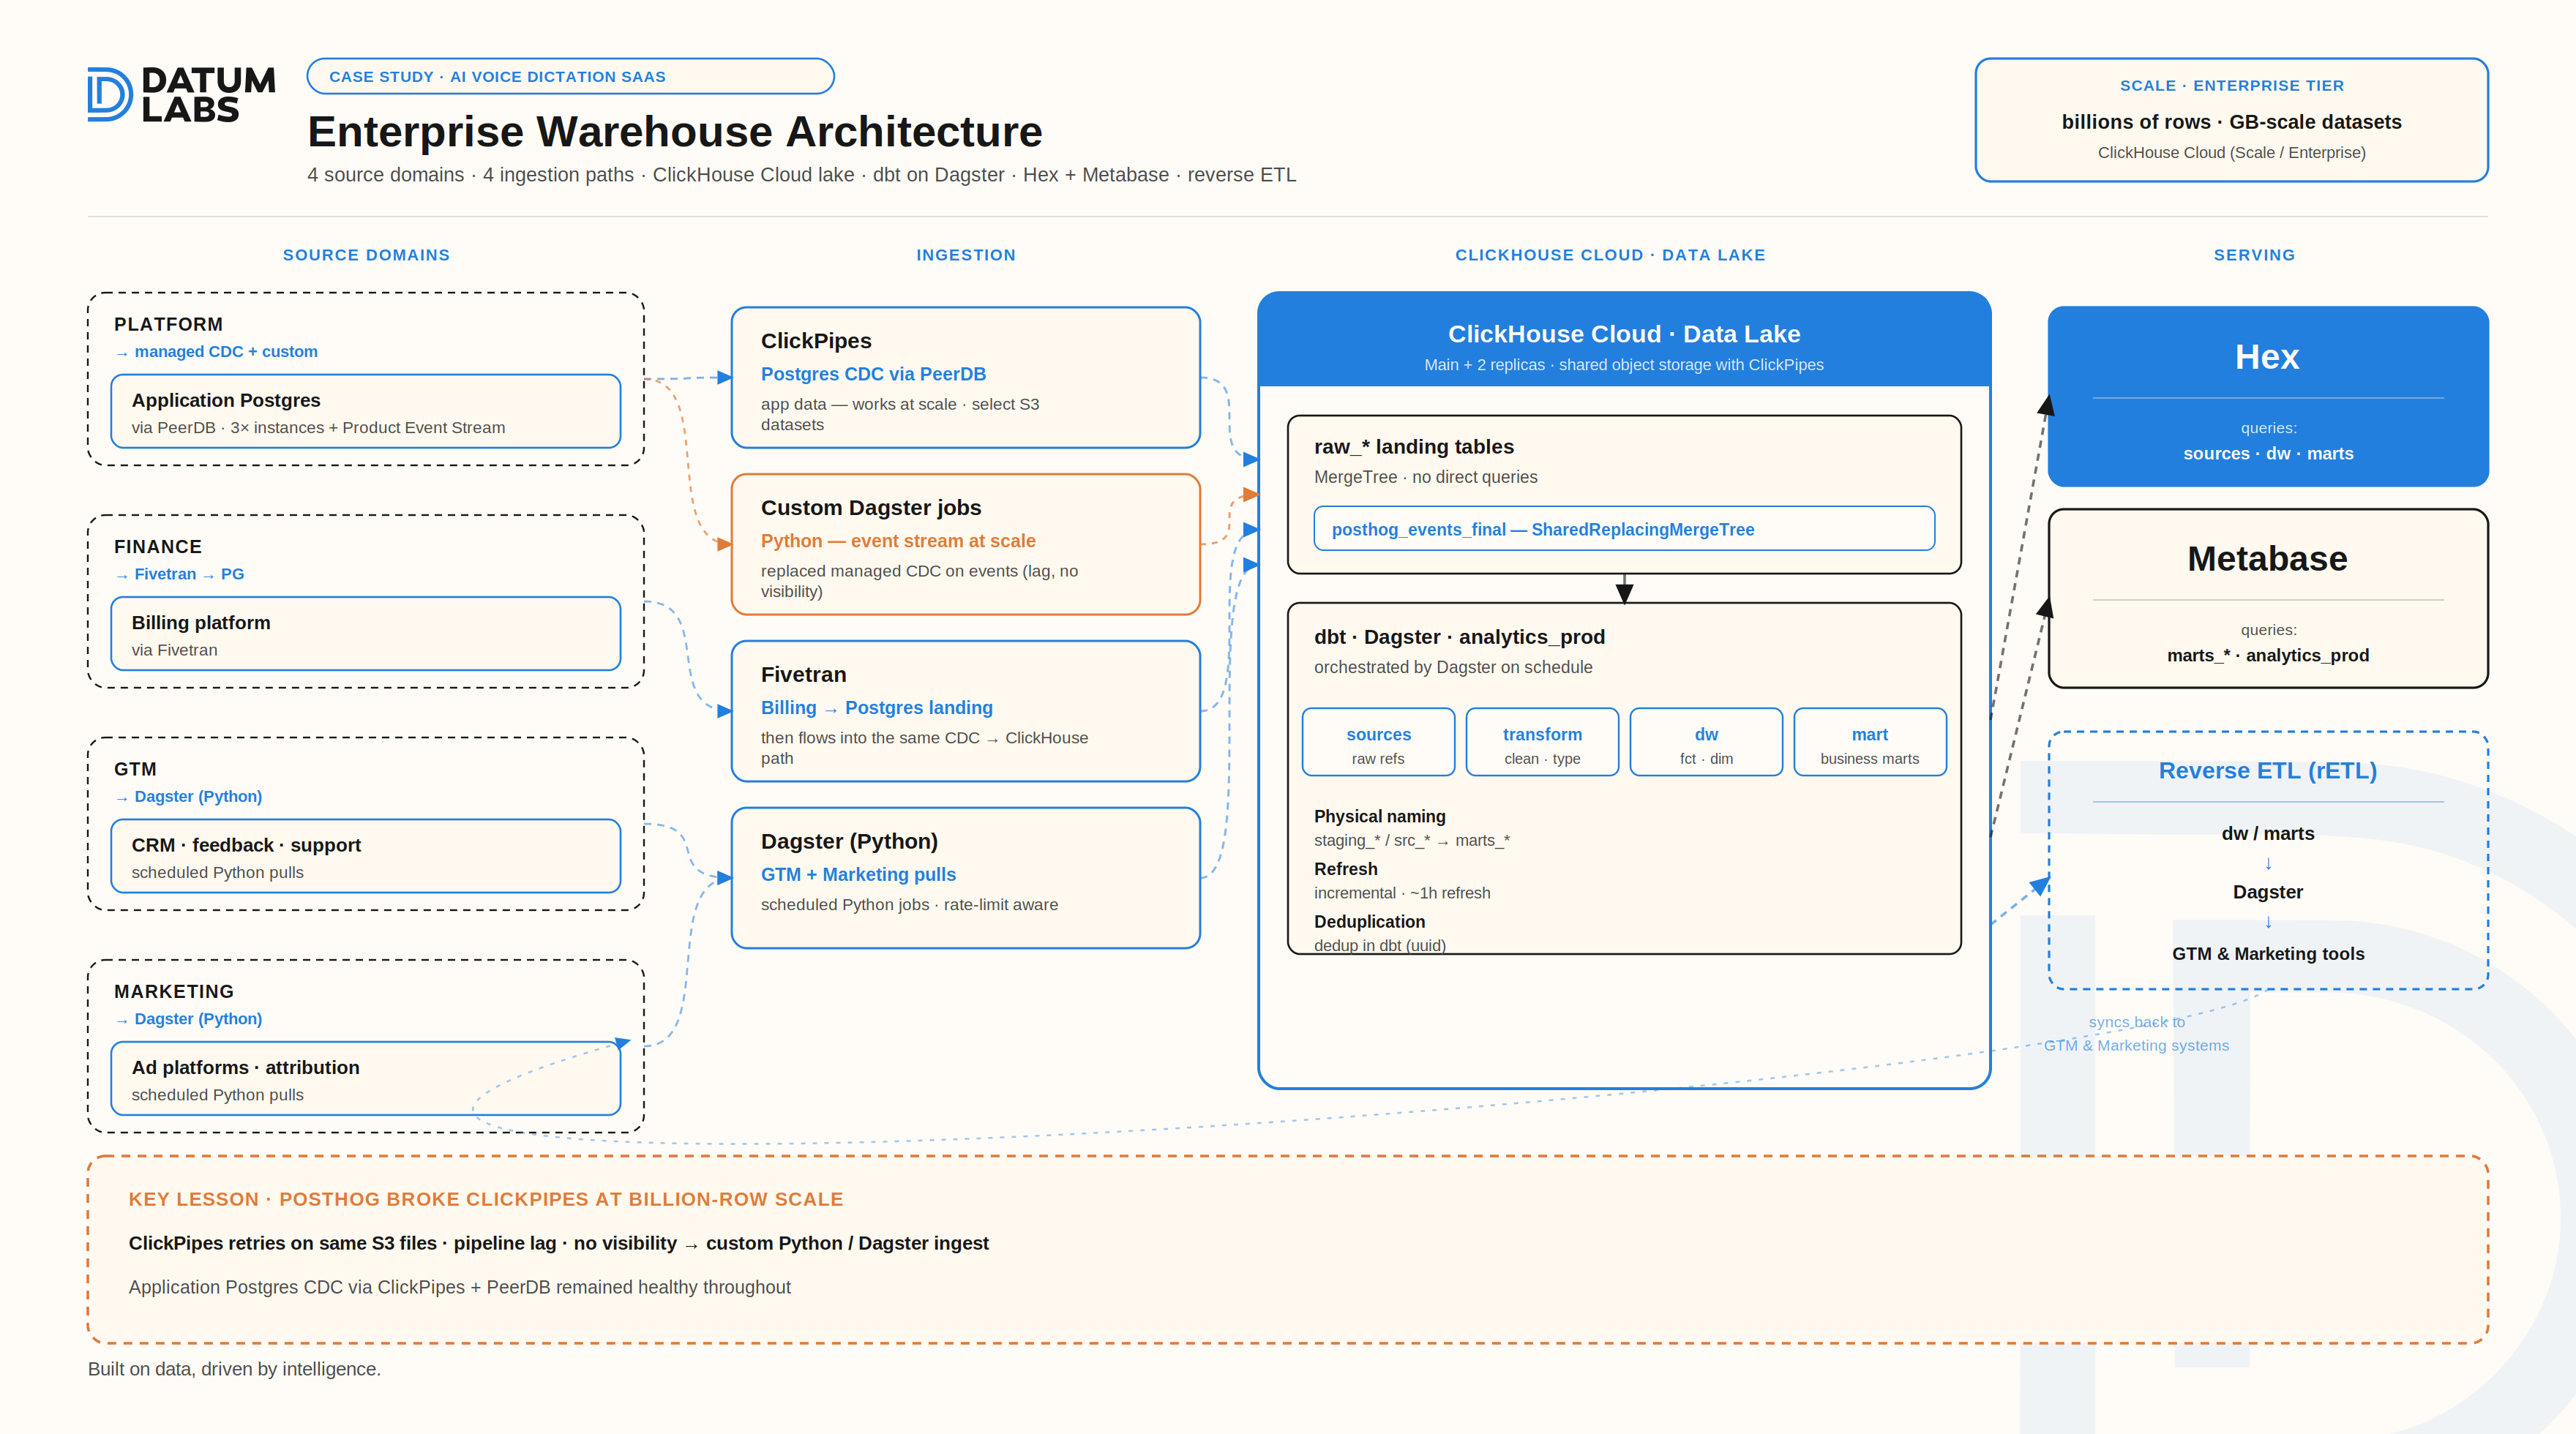Click the Finance domain label
The width and height of the screenshot is (2576, 1434).
pos(158,547)
